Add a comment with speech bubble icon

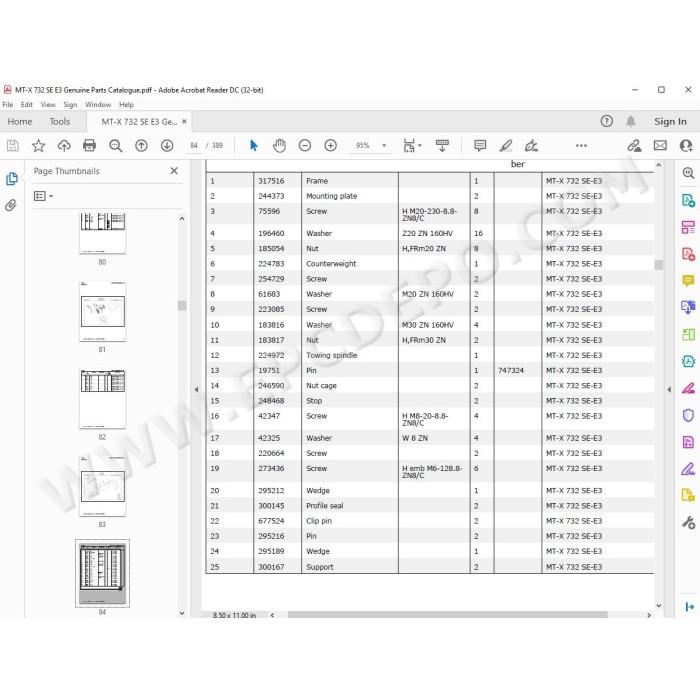pyautogui.click(x=480, y=146)
